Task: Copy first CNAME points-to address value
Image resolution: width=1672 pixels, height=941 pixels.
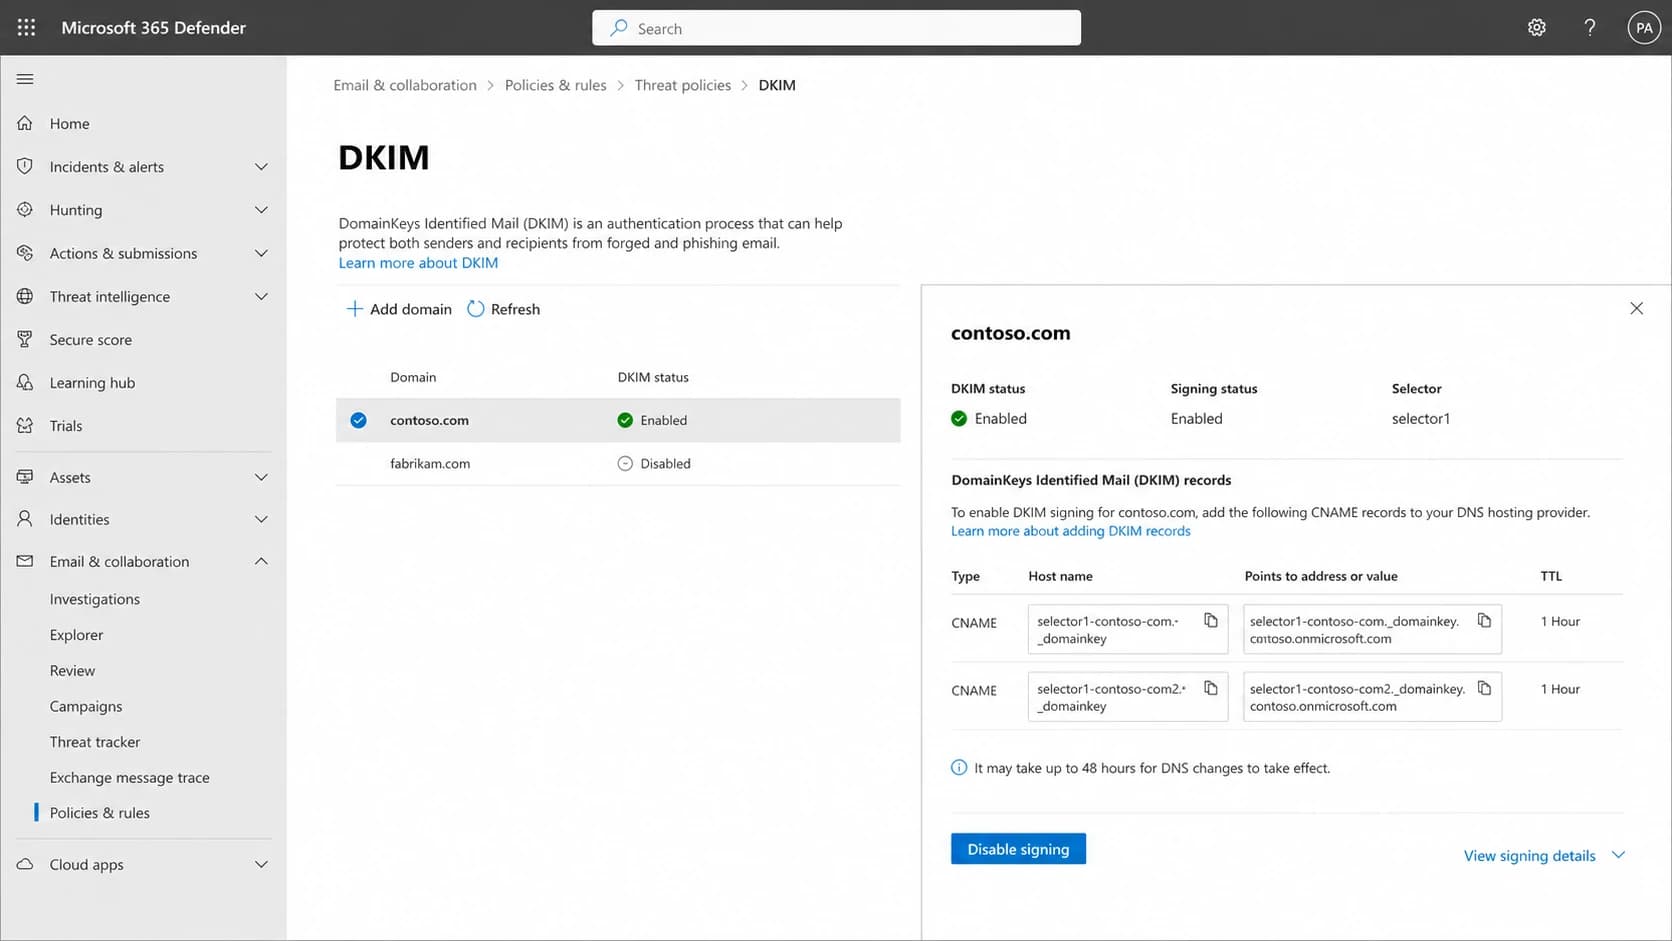Action: coord(1485,620)
